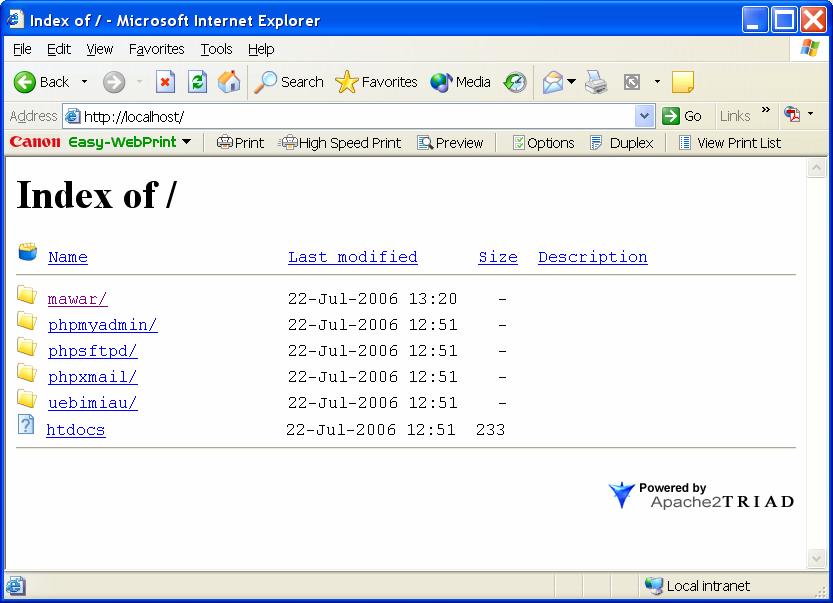Open the Canon Easy-WebPrint dropdown menu
This screenshot has height=603, width=833.
click(x=186, y=142)
